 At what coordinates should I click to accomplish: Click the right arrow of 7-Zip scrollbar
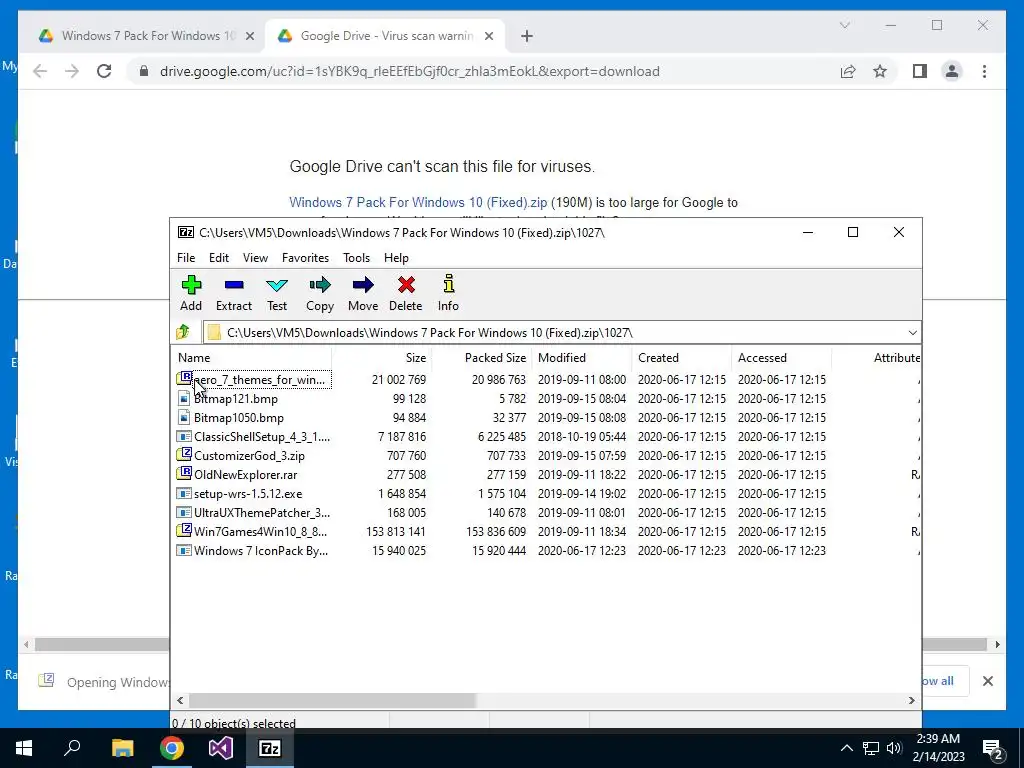click(912, 700)
